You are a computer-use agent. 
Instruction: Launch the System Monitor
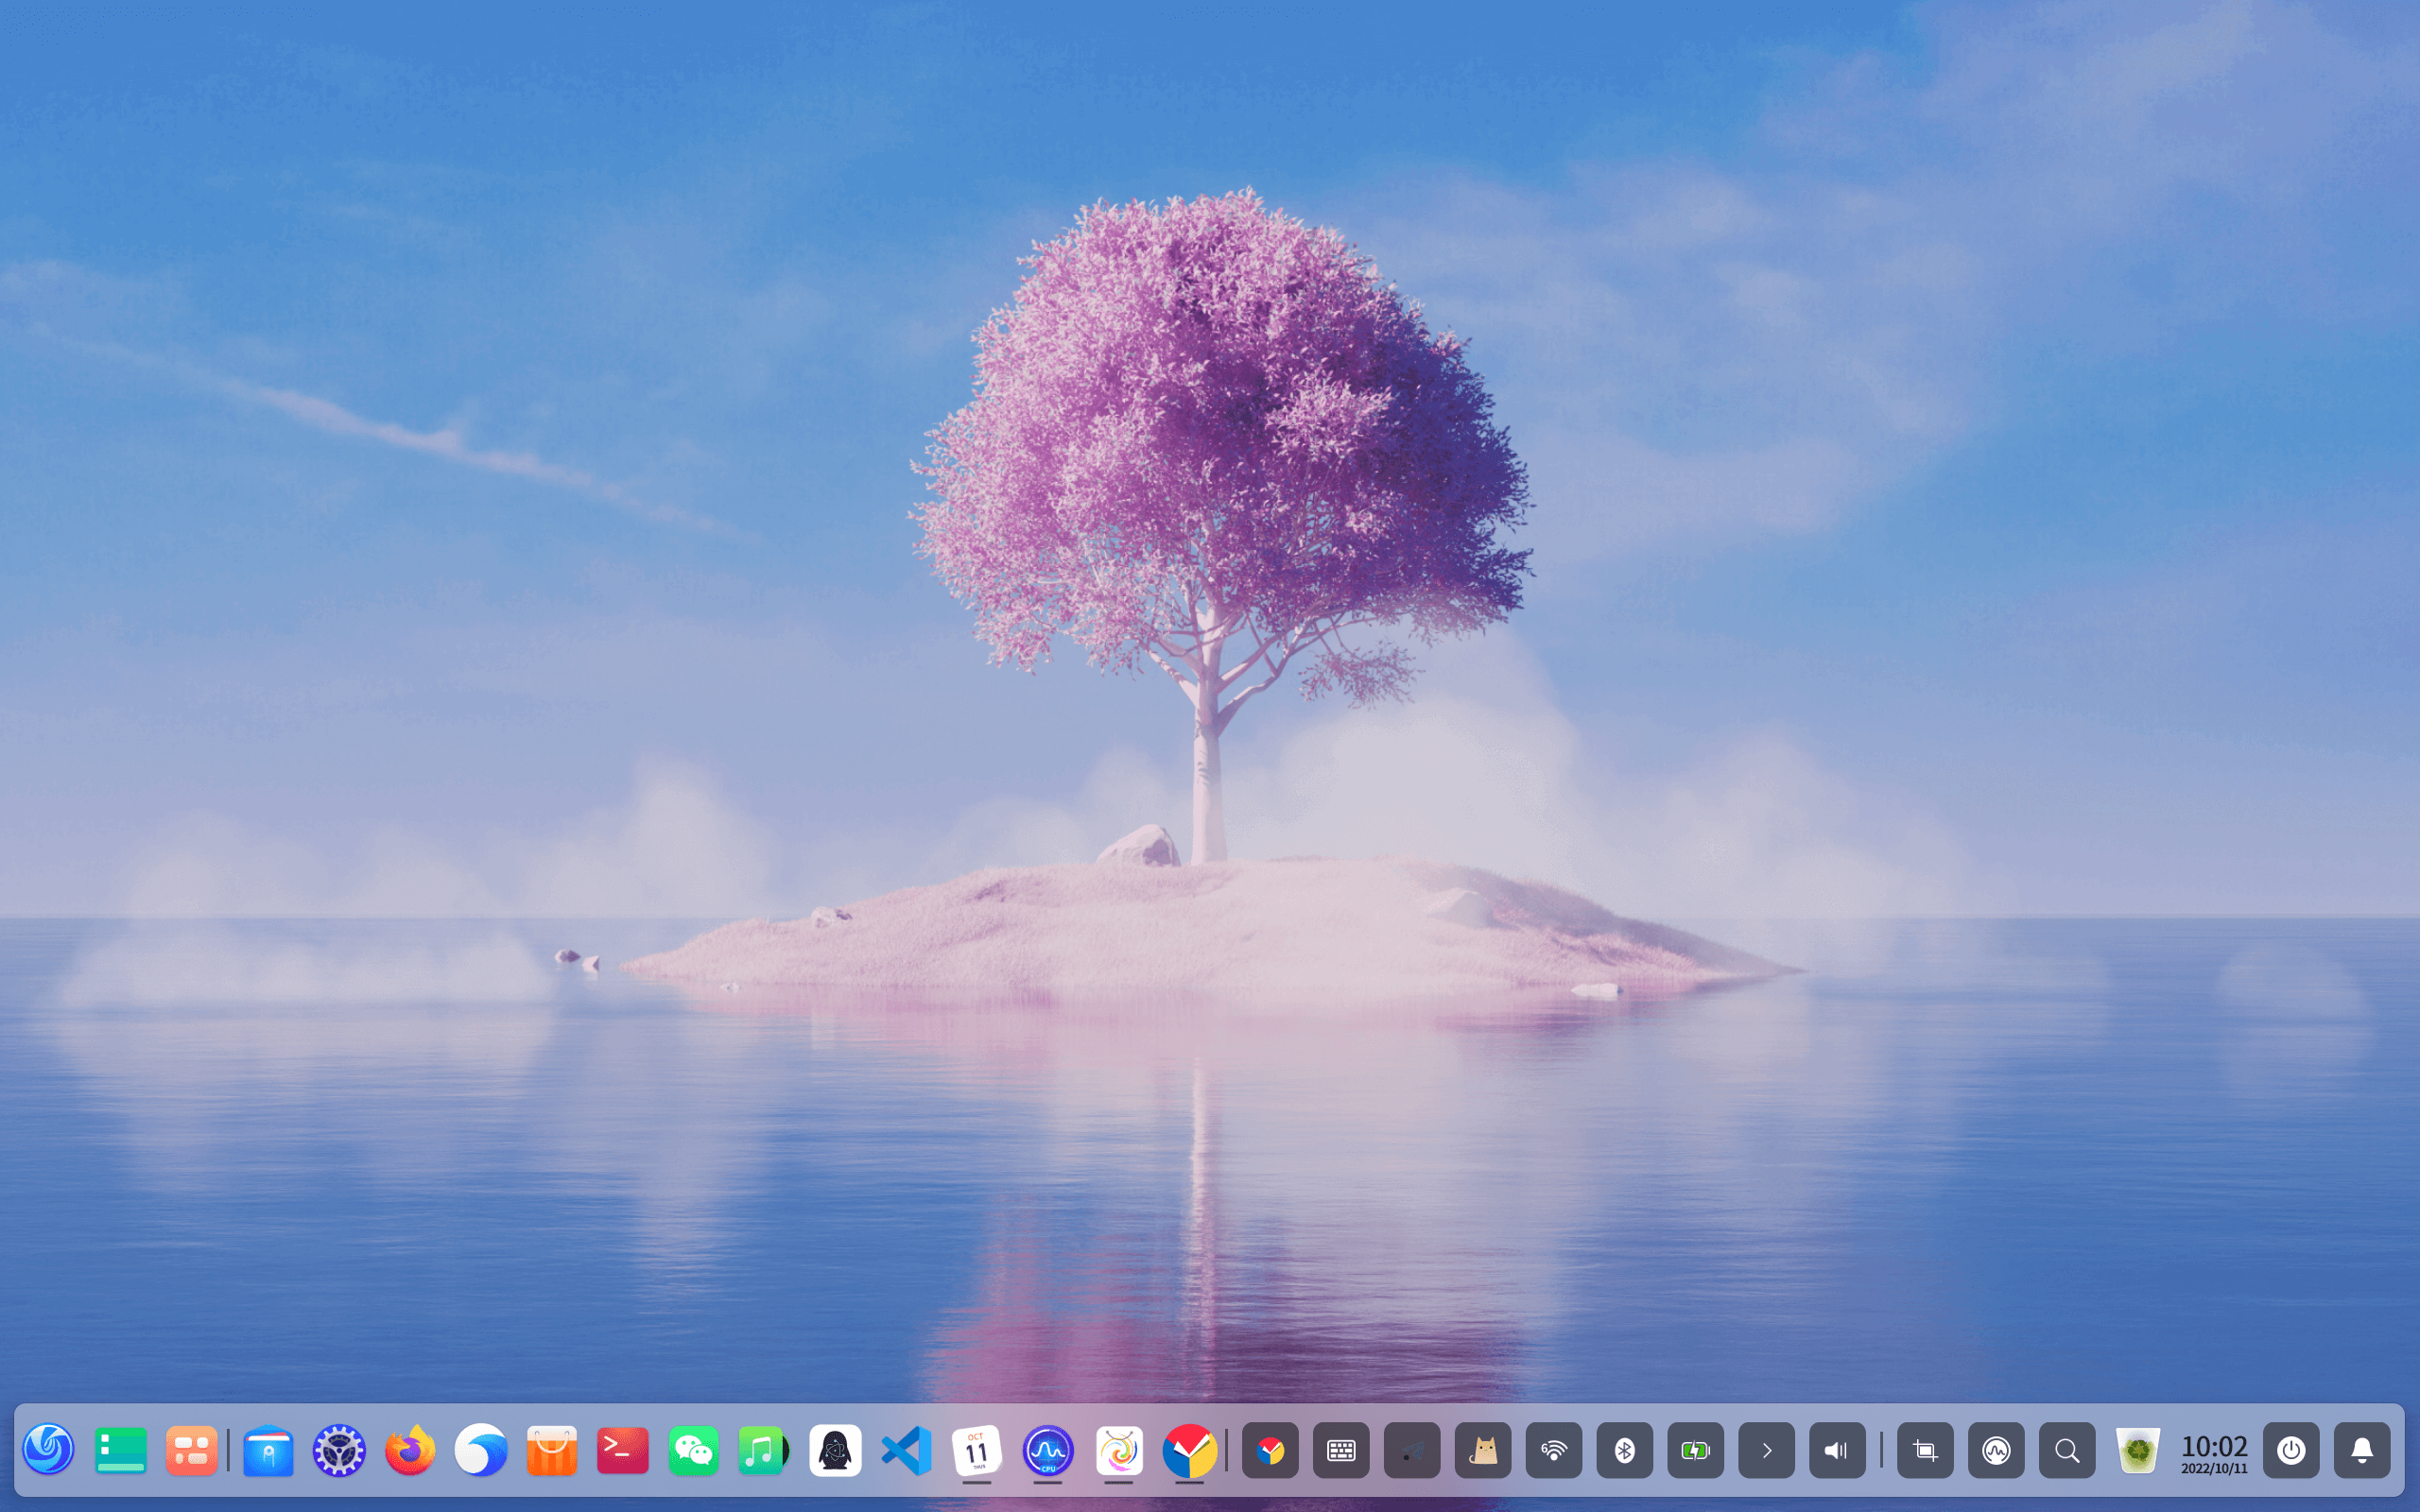point(1048,1450)
